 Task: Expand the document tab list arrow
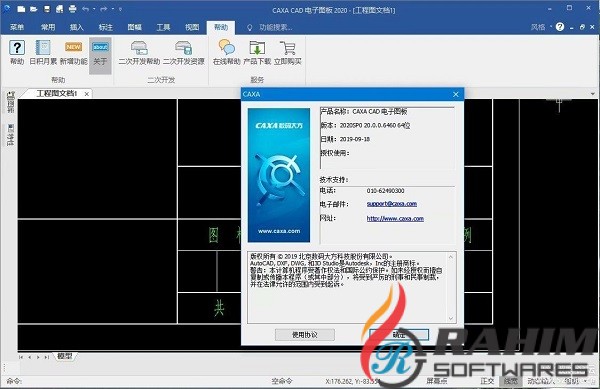pyautogui.click(x=592, y=94)
